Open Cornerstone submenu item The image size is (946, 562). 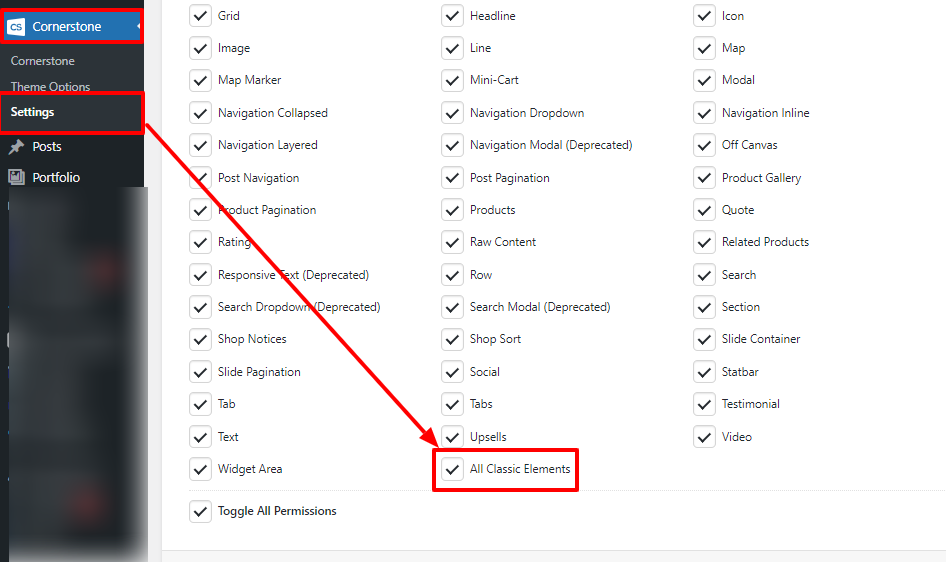coord(43,61)
